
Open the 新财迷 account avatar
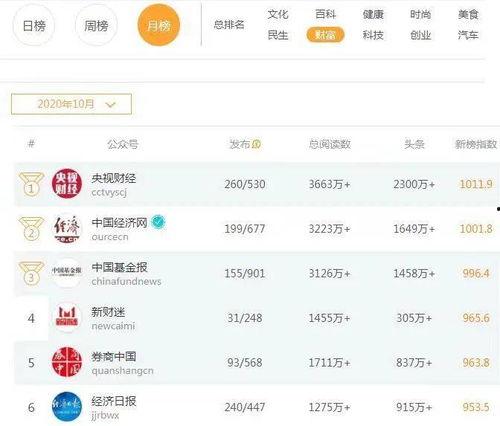coord(67,317)
